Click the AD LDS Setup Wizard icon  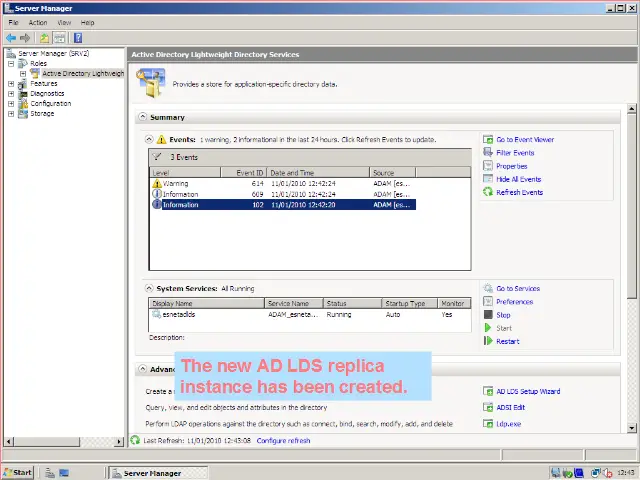(x=488, y=391)
